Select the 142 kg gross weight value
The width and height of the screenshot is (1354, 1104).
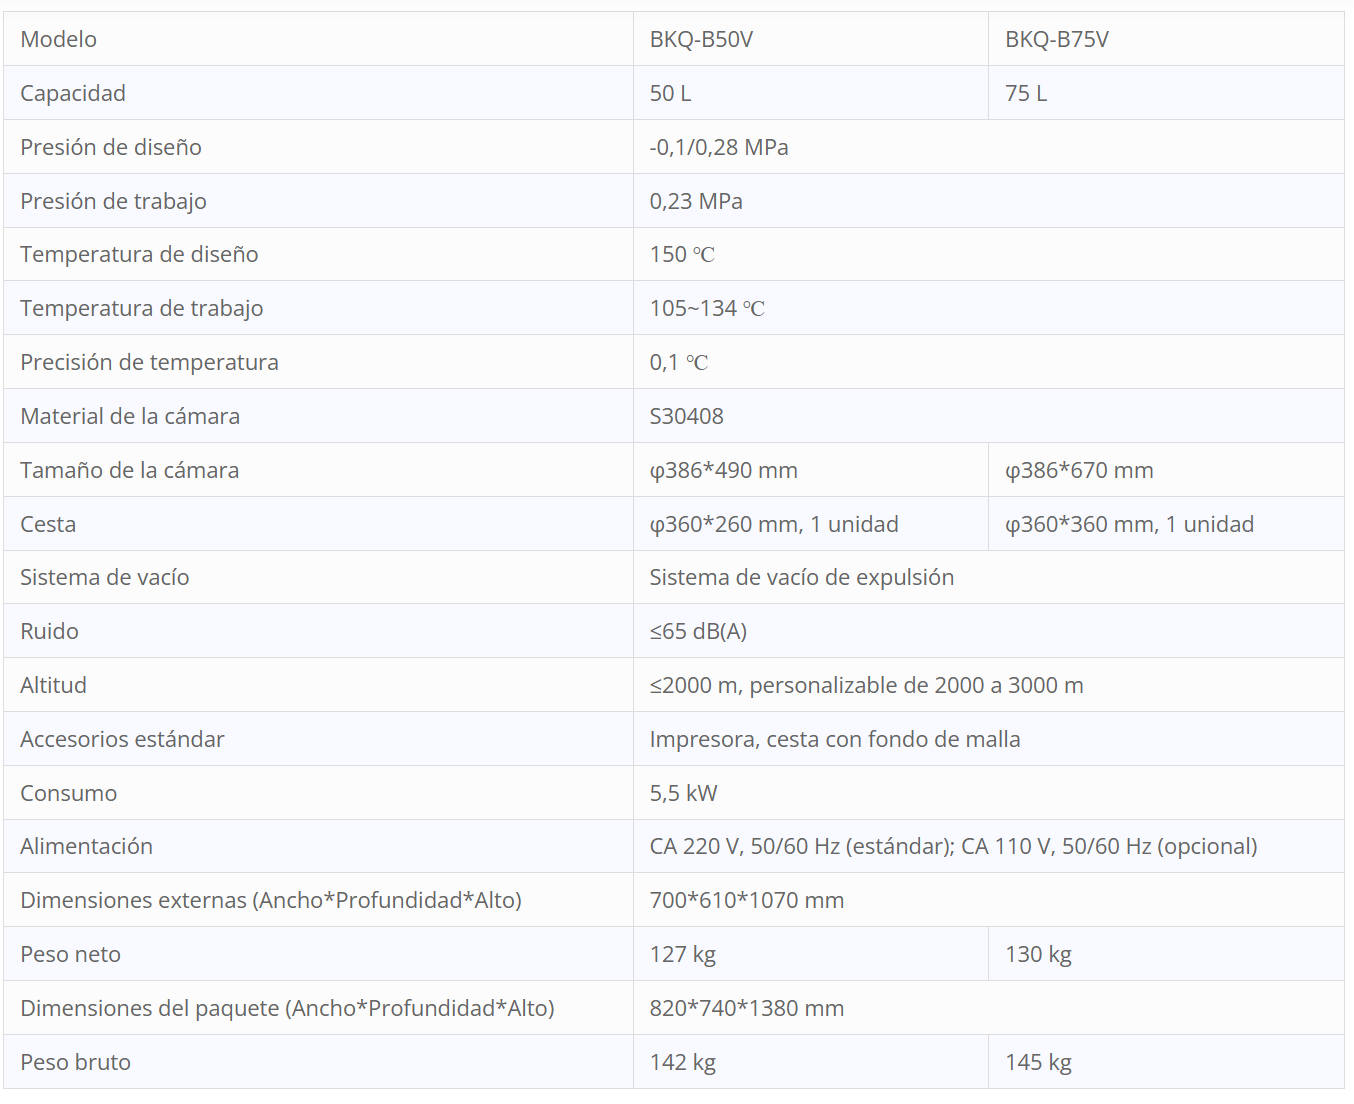point(682,1063)
